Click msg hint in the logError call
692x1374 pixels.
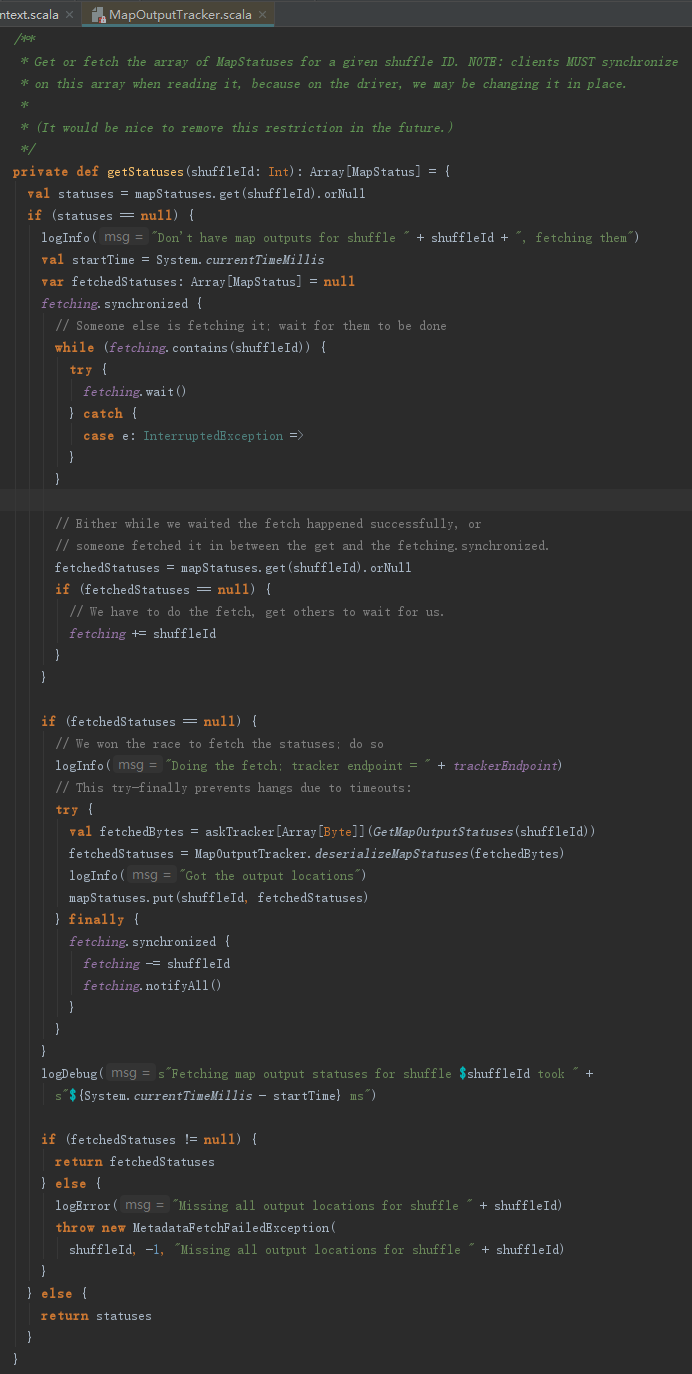(144, 1206)
